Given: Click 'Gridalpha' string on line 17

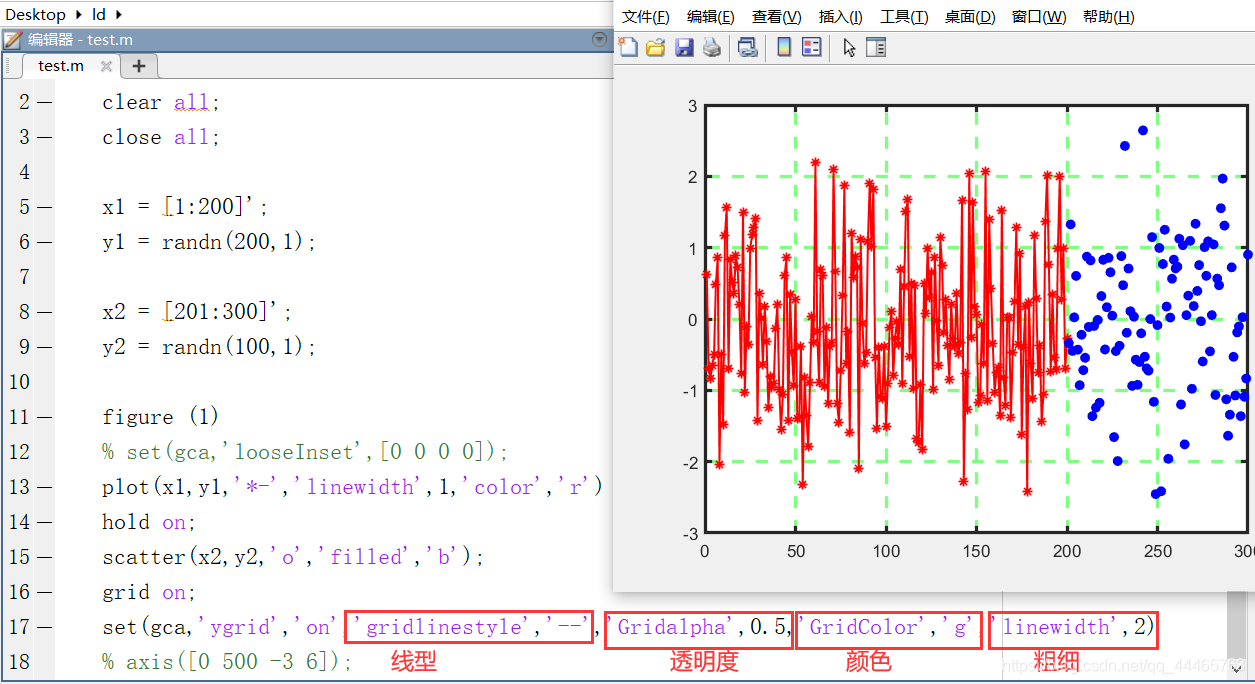Looking at the screenshot, I should pos(672,627).
